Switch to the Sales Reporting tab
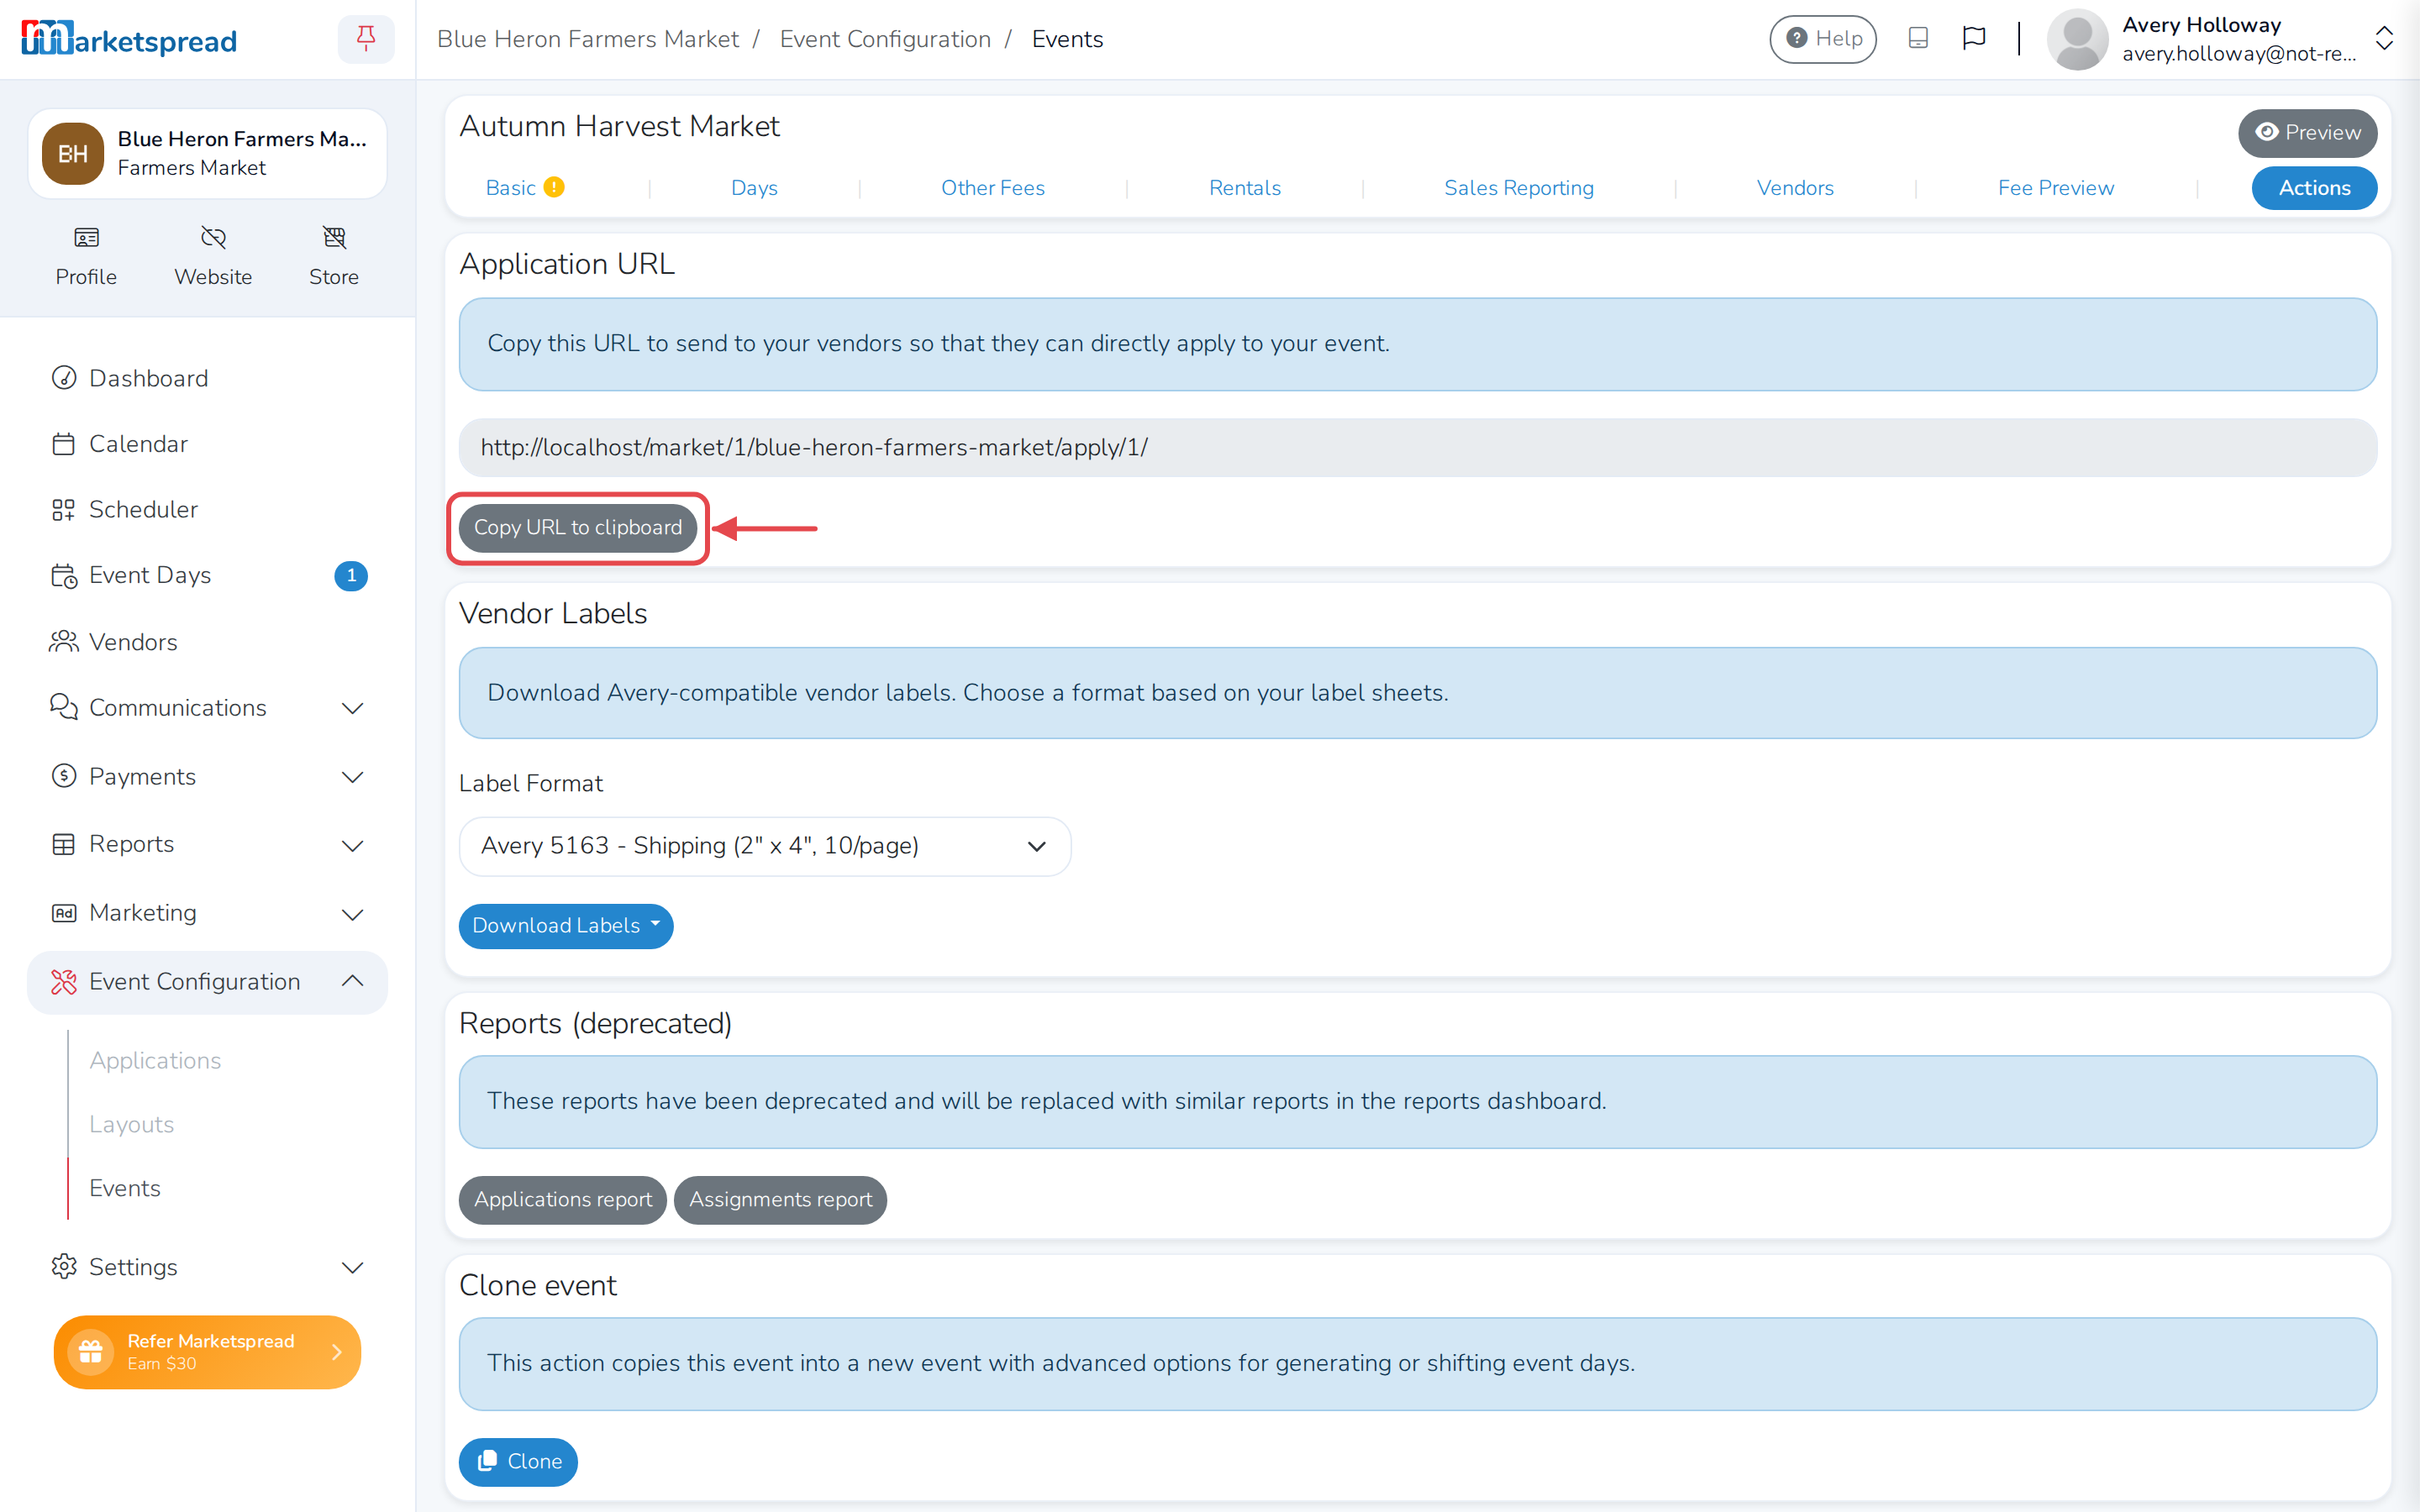 pos(1518,188)
